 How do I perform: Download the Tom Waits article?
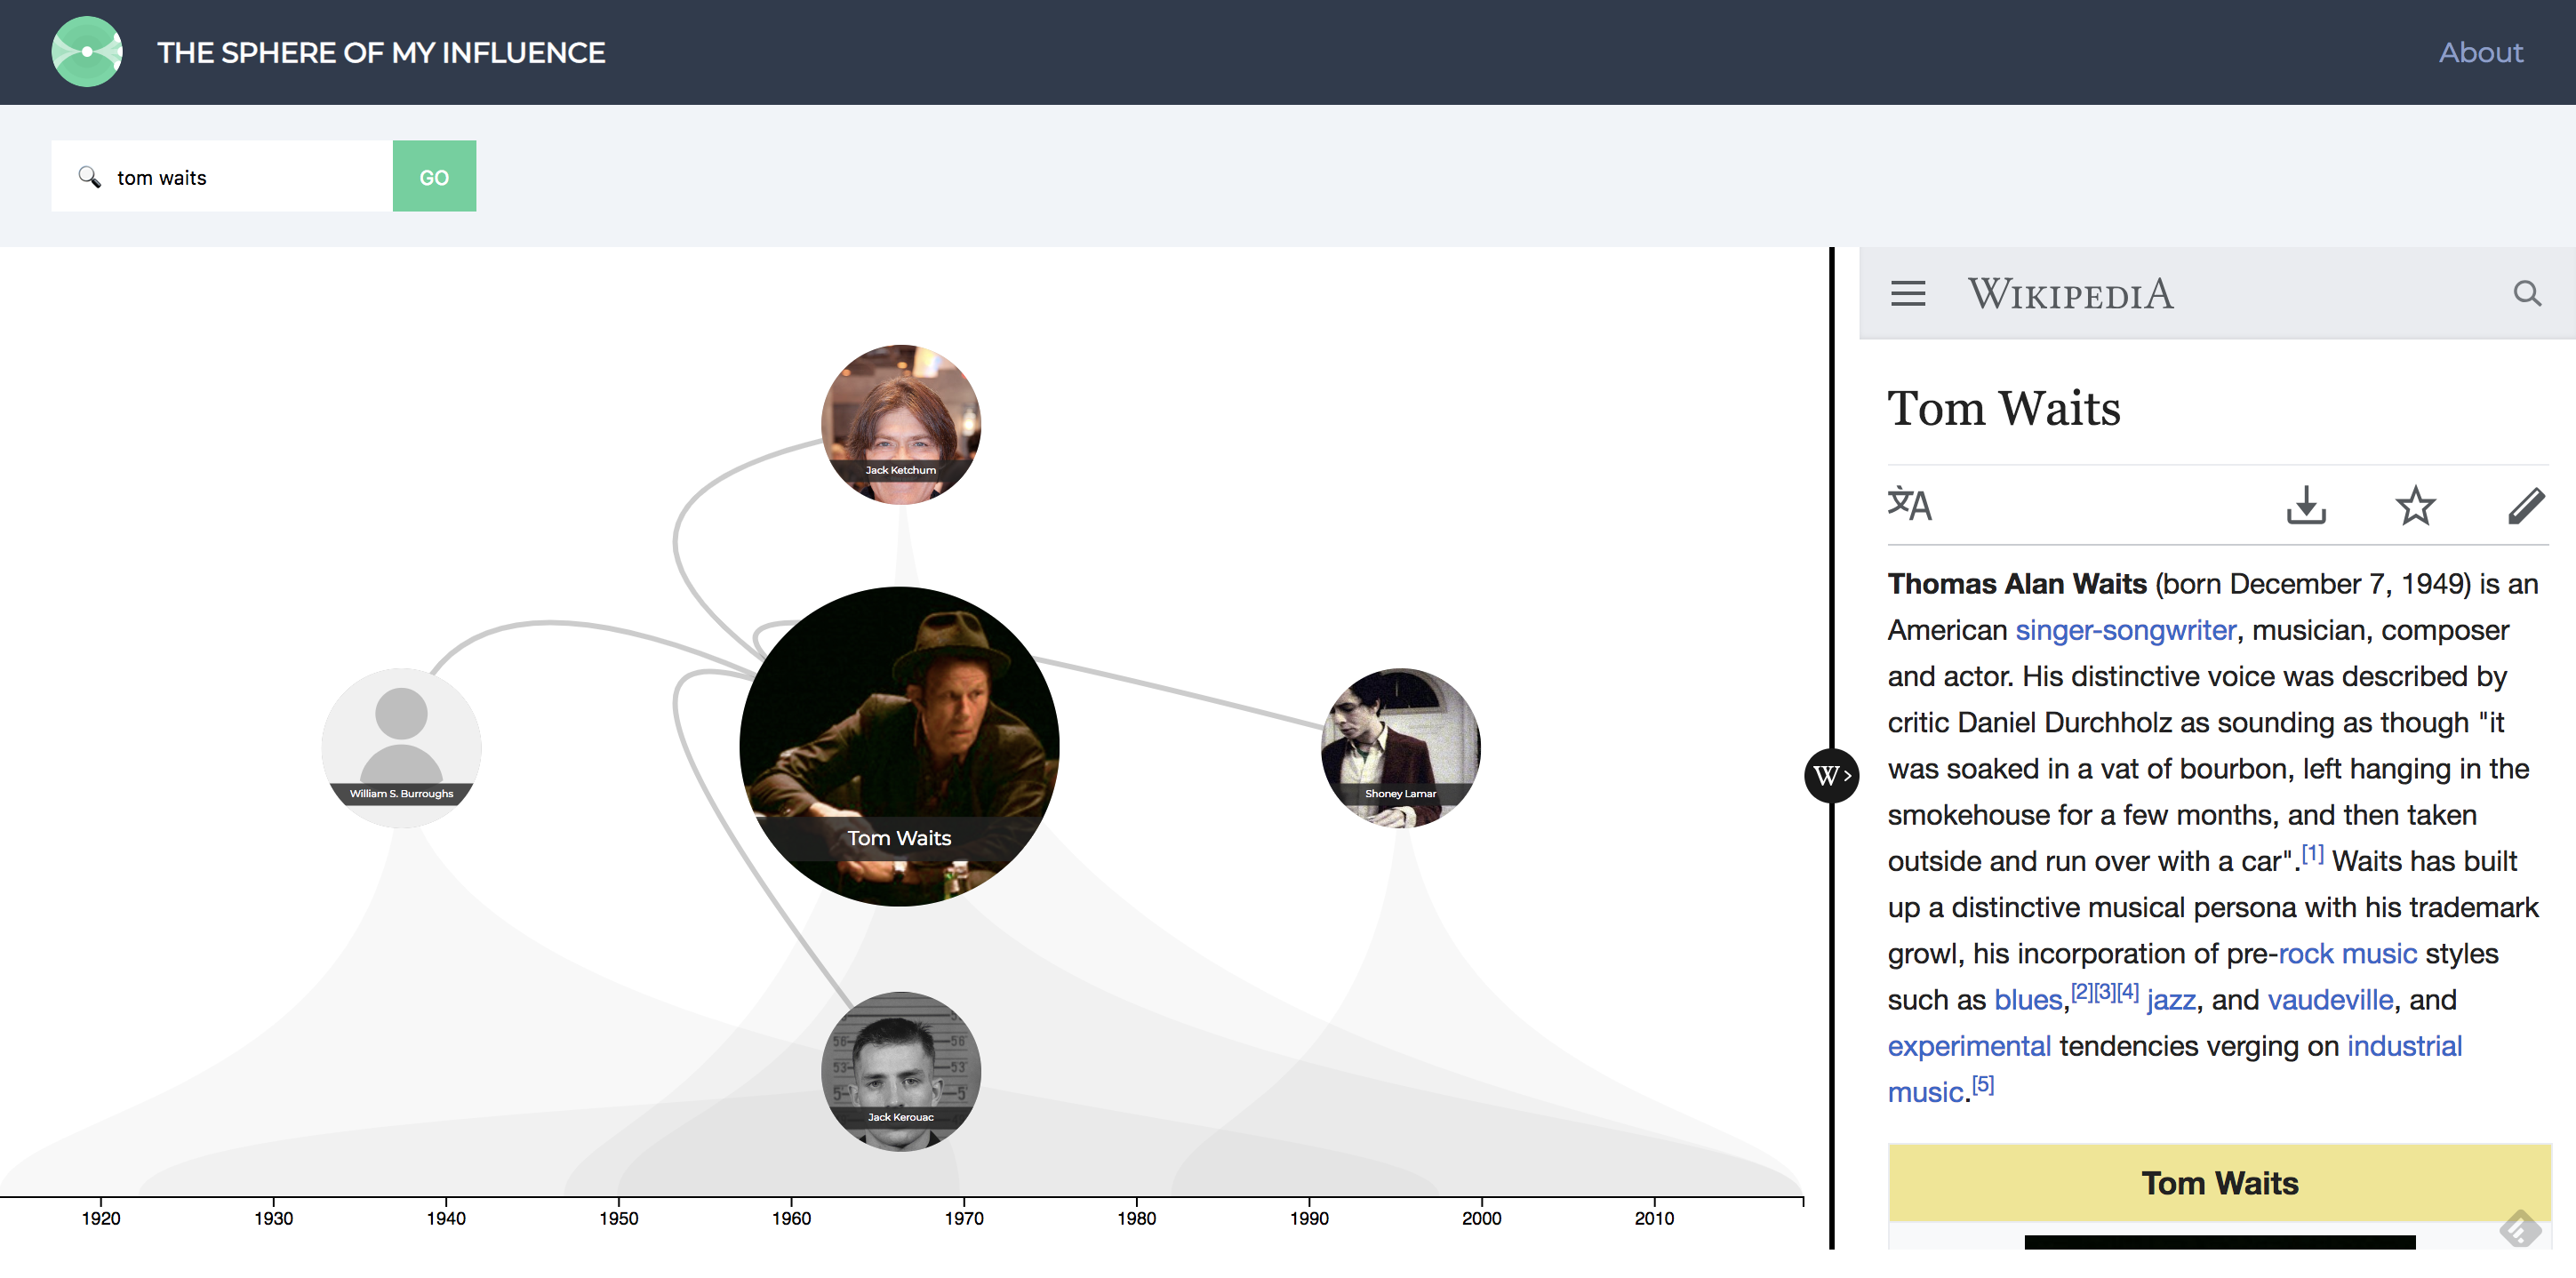coord(2305,505)
